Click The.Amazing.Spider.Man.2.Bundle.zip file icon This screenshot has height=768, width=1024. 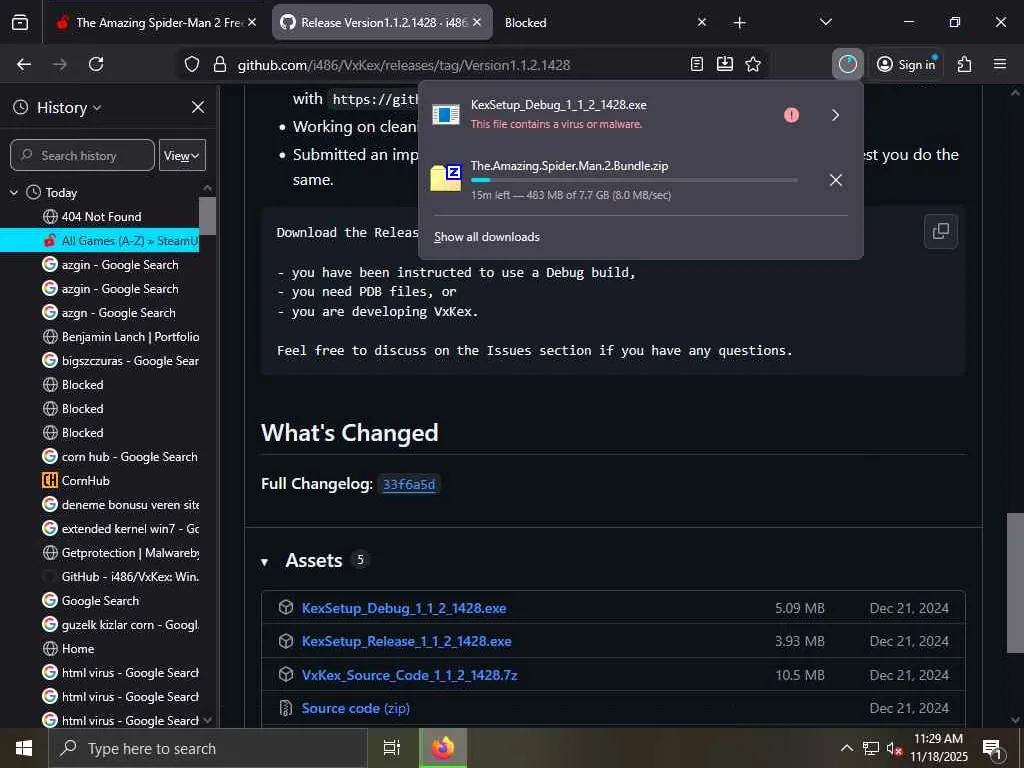pos(446,177)
